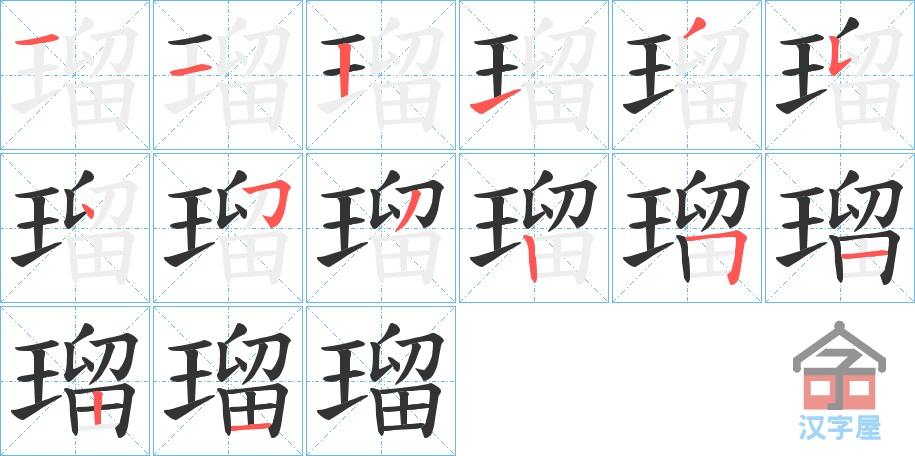915x456 pixels.
Task: Click the top-right 刀 component of completed character
Action: [x=421, y=356]
